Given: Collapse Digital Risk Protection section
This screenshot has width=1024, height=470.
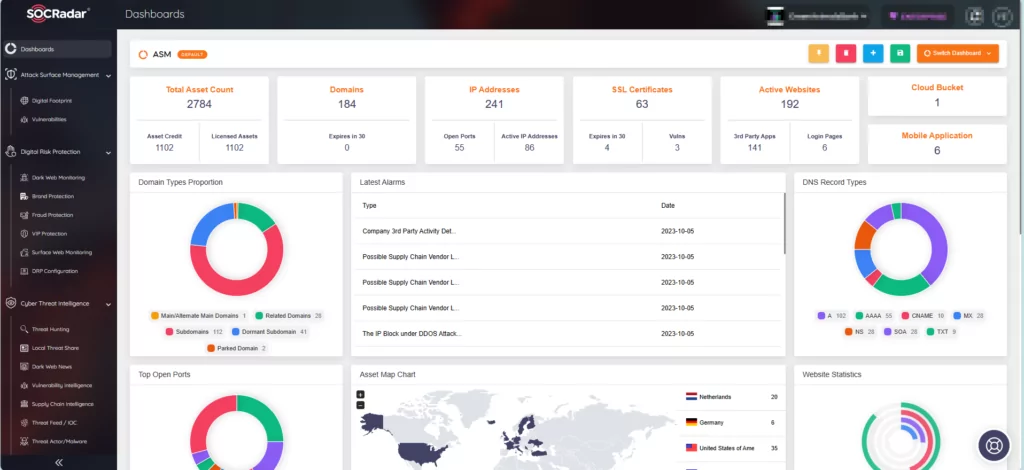Looking at the screenshot, I should (108, 152).
